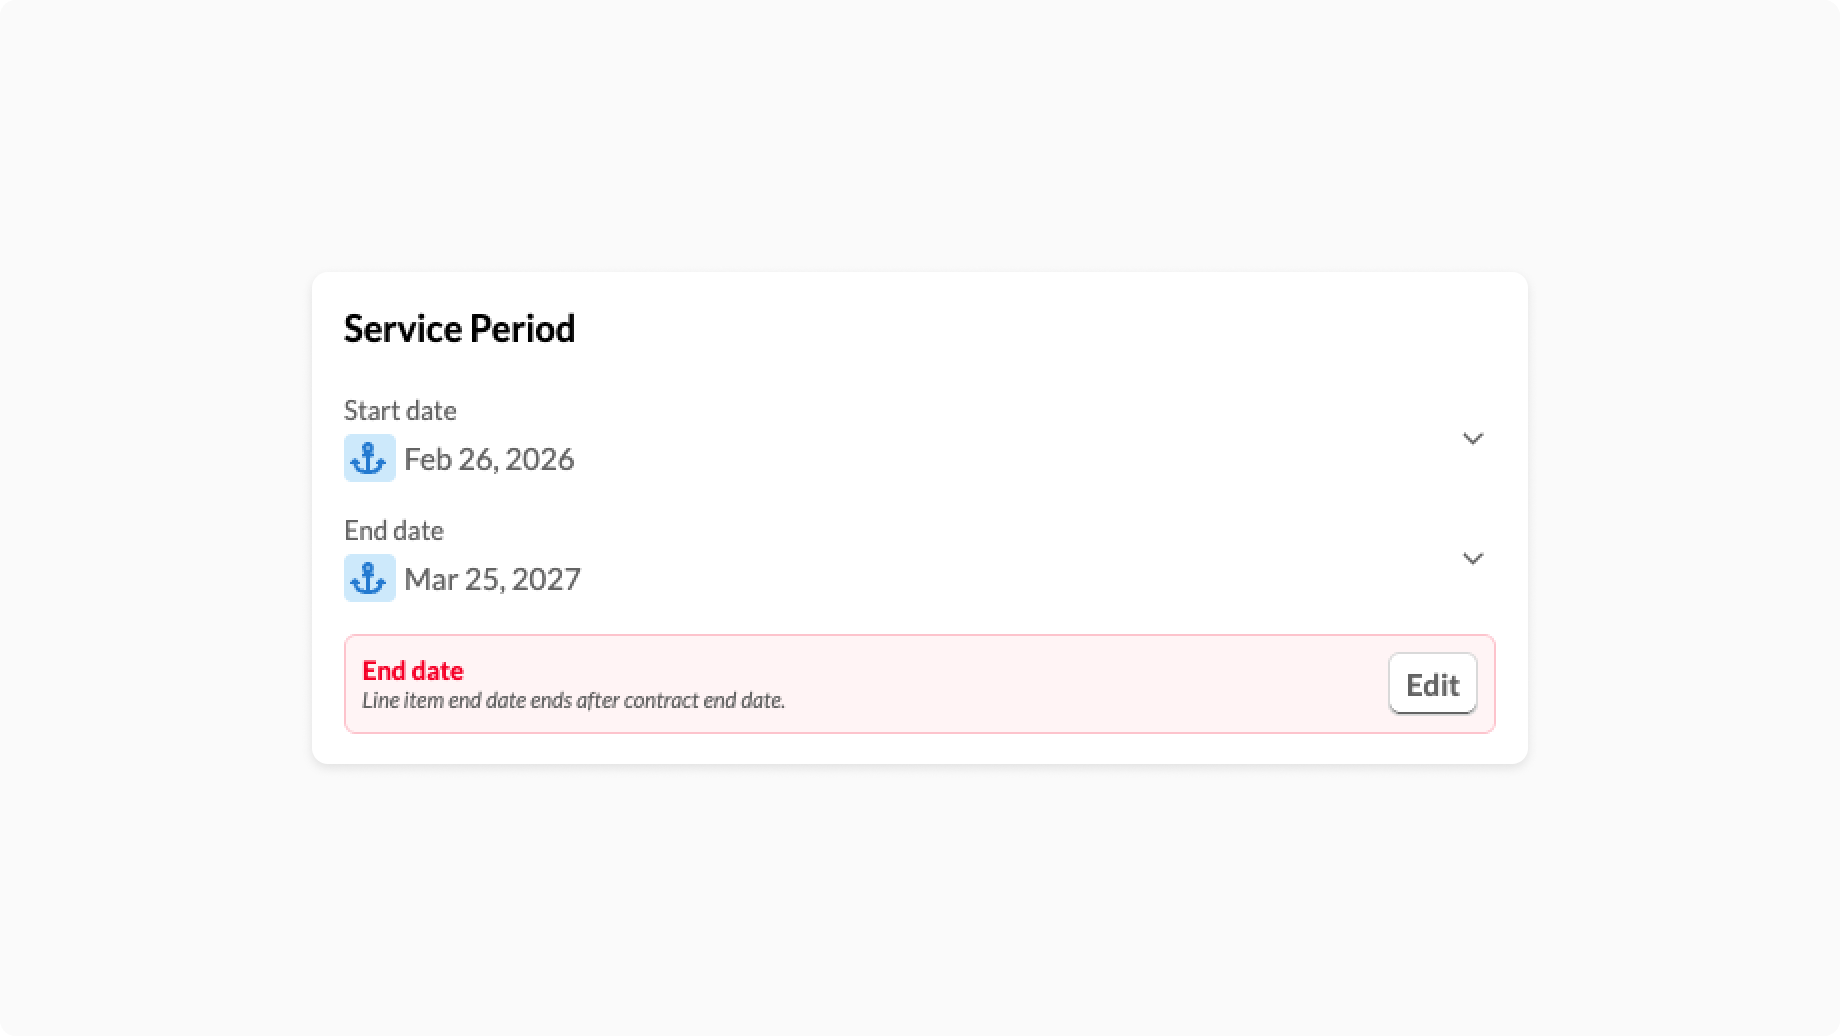Click the gray End date field label
Screen dimensions: 1840x1036
(x=393, y=530)
